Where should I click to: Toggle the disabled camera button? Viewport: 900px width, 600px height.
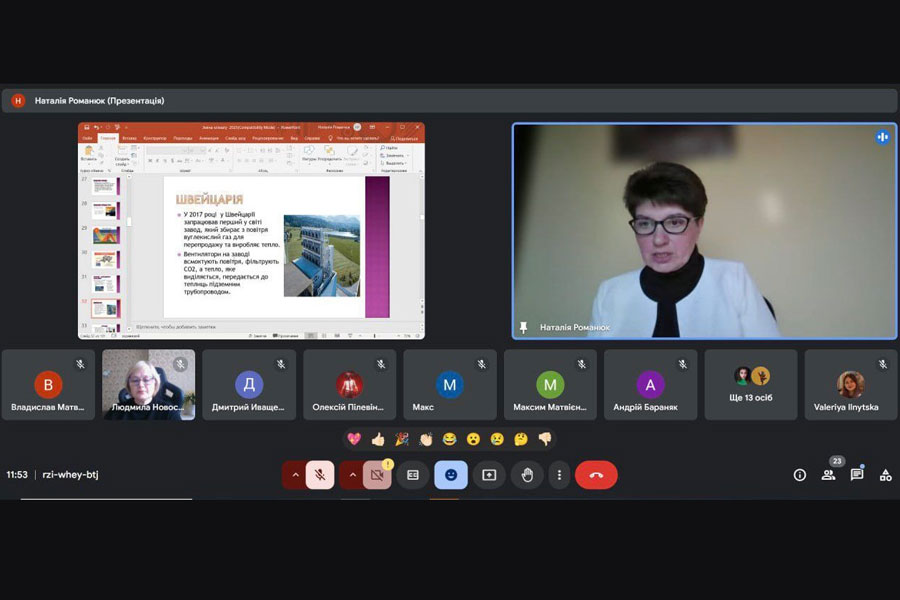[377, 475]
